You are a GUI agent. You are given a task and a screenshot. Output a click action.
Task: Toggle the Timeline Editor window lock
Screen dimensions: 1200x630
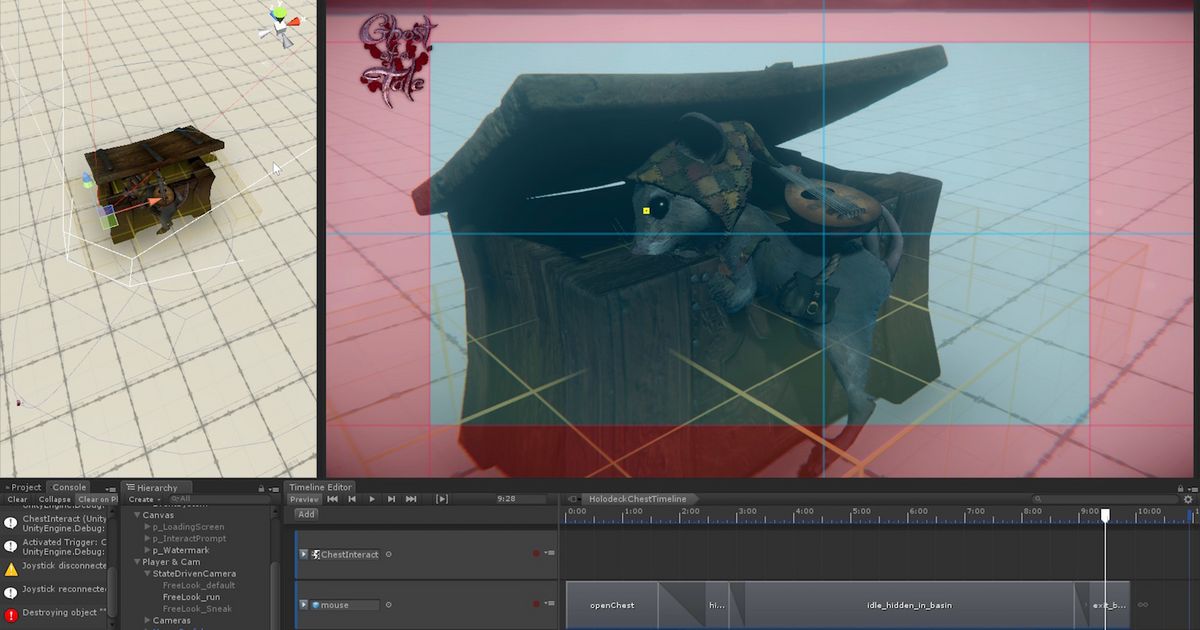pyautogui.click(x=1180, y=488)
